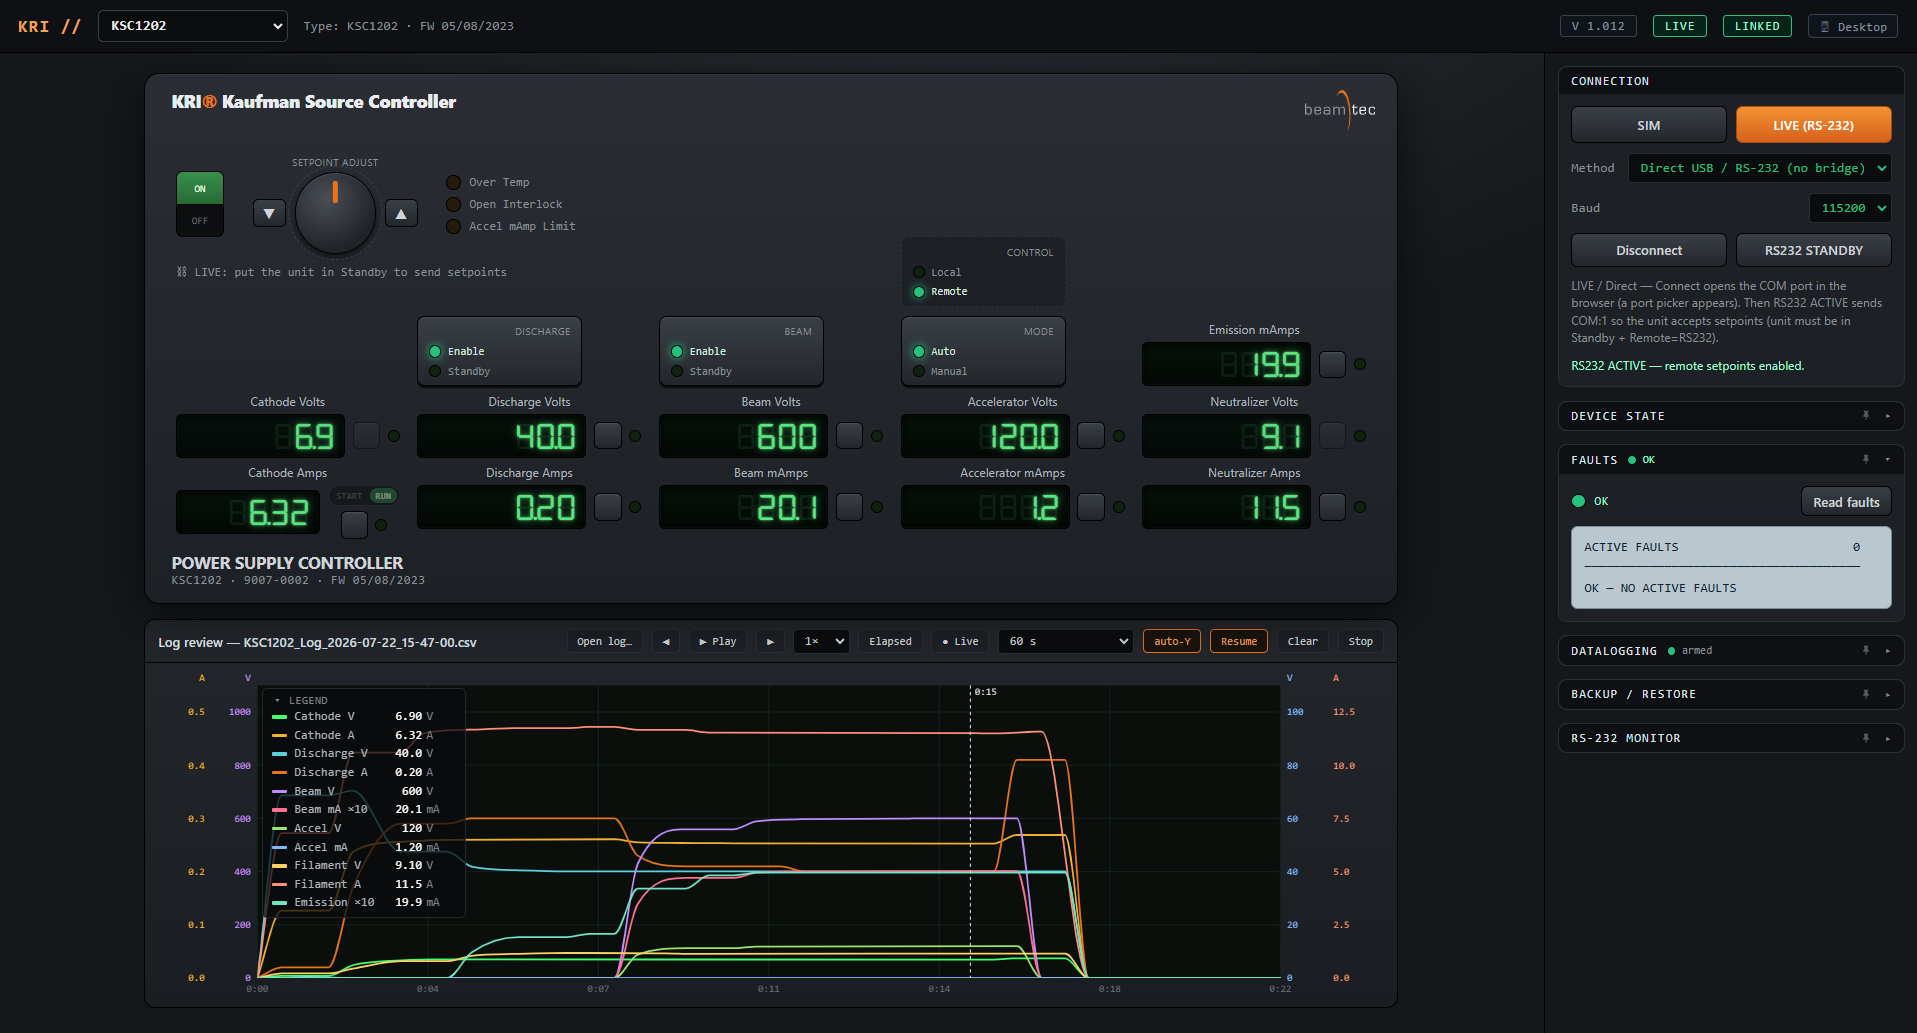
Task: Pin the Backup / Restore panel
Action: 1866,694
